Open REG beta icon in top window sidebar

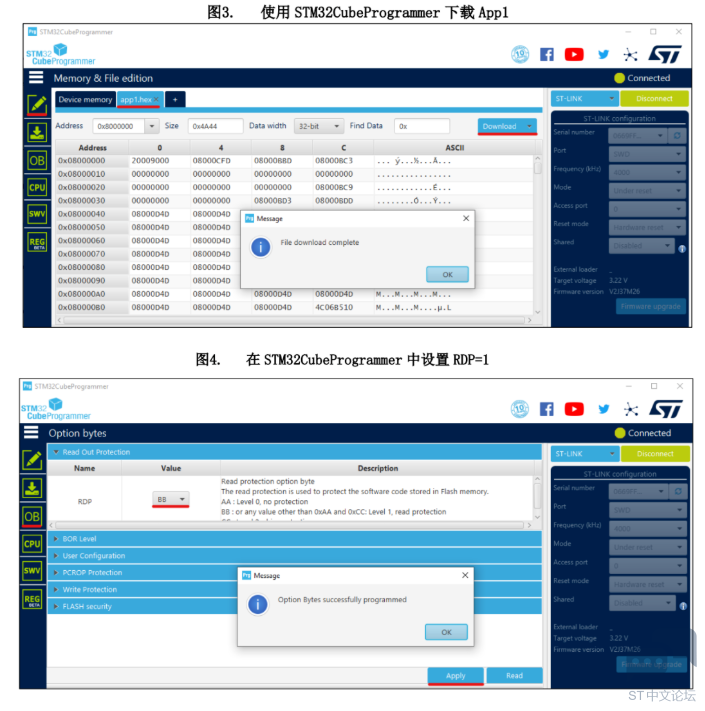pos(37,243)
